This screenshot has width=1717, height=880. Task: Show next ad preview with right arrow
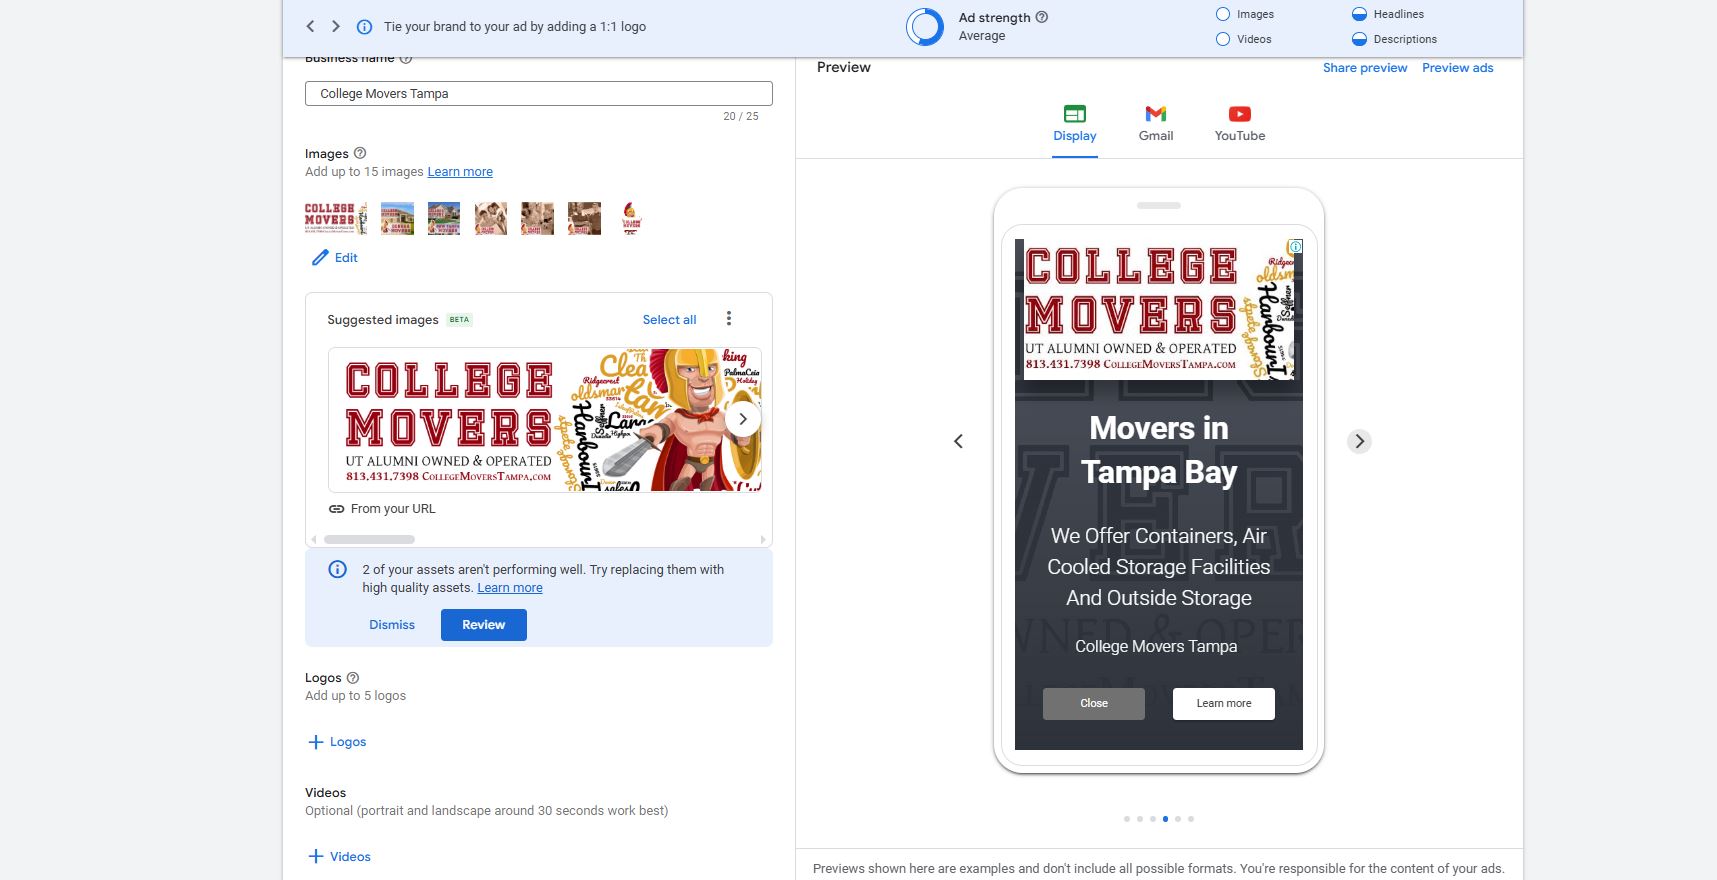[1359, 441]
